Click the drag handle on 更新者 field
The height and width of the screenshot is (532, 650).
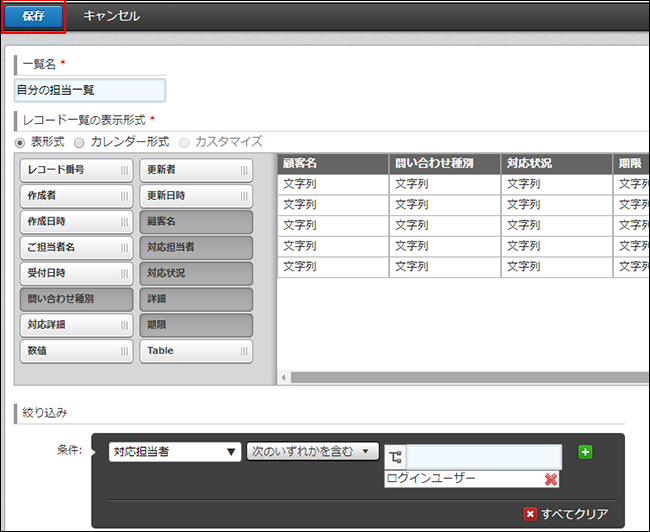[x=244, y=170]
